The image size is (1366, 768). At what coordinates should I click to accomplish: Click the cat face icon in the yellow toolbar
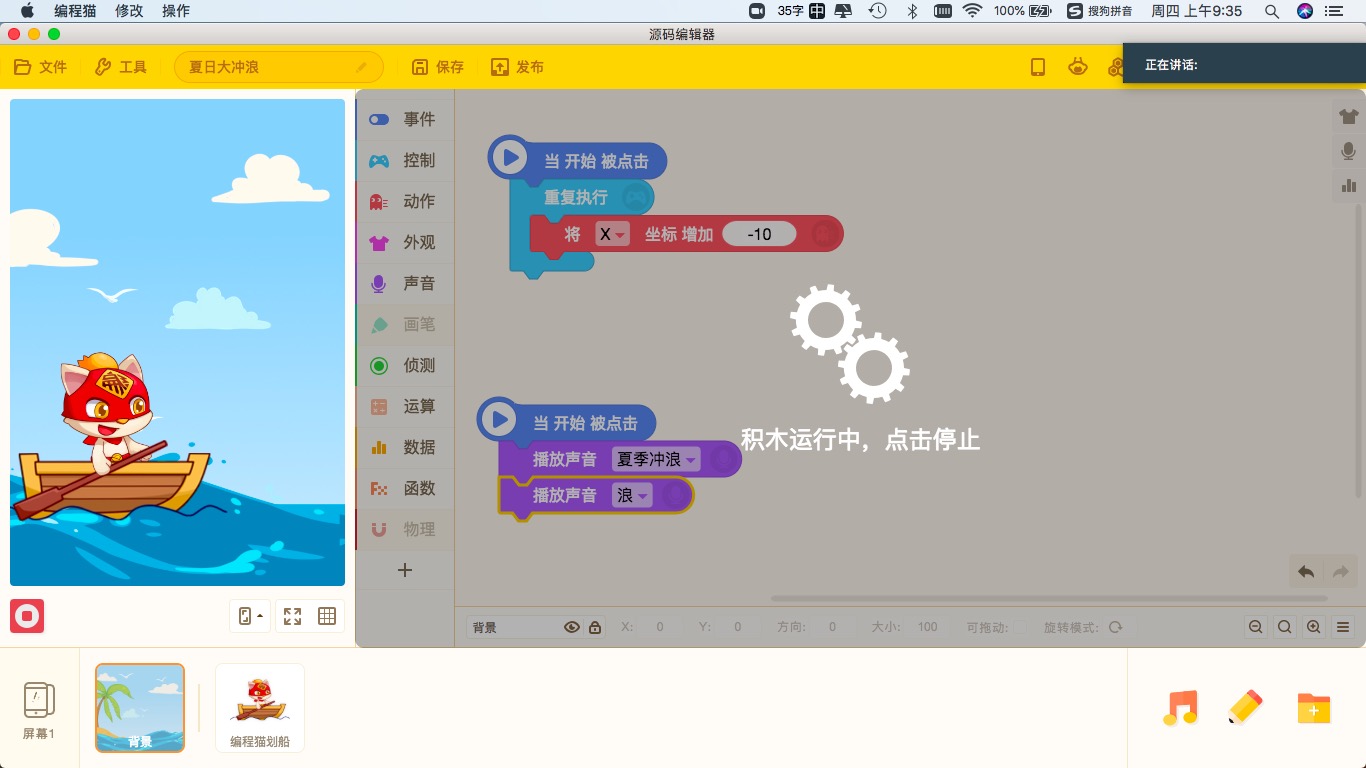(1078, 67)
